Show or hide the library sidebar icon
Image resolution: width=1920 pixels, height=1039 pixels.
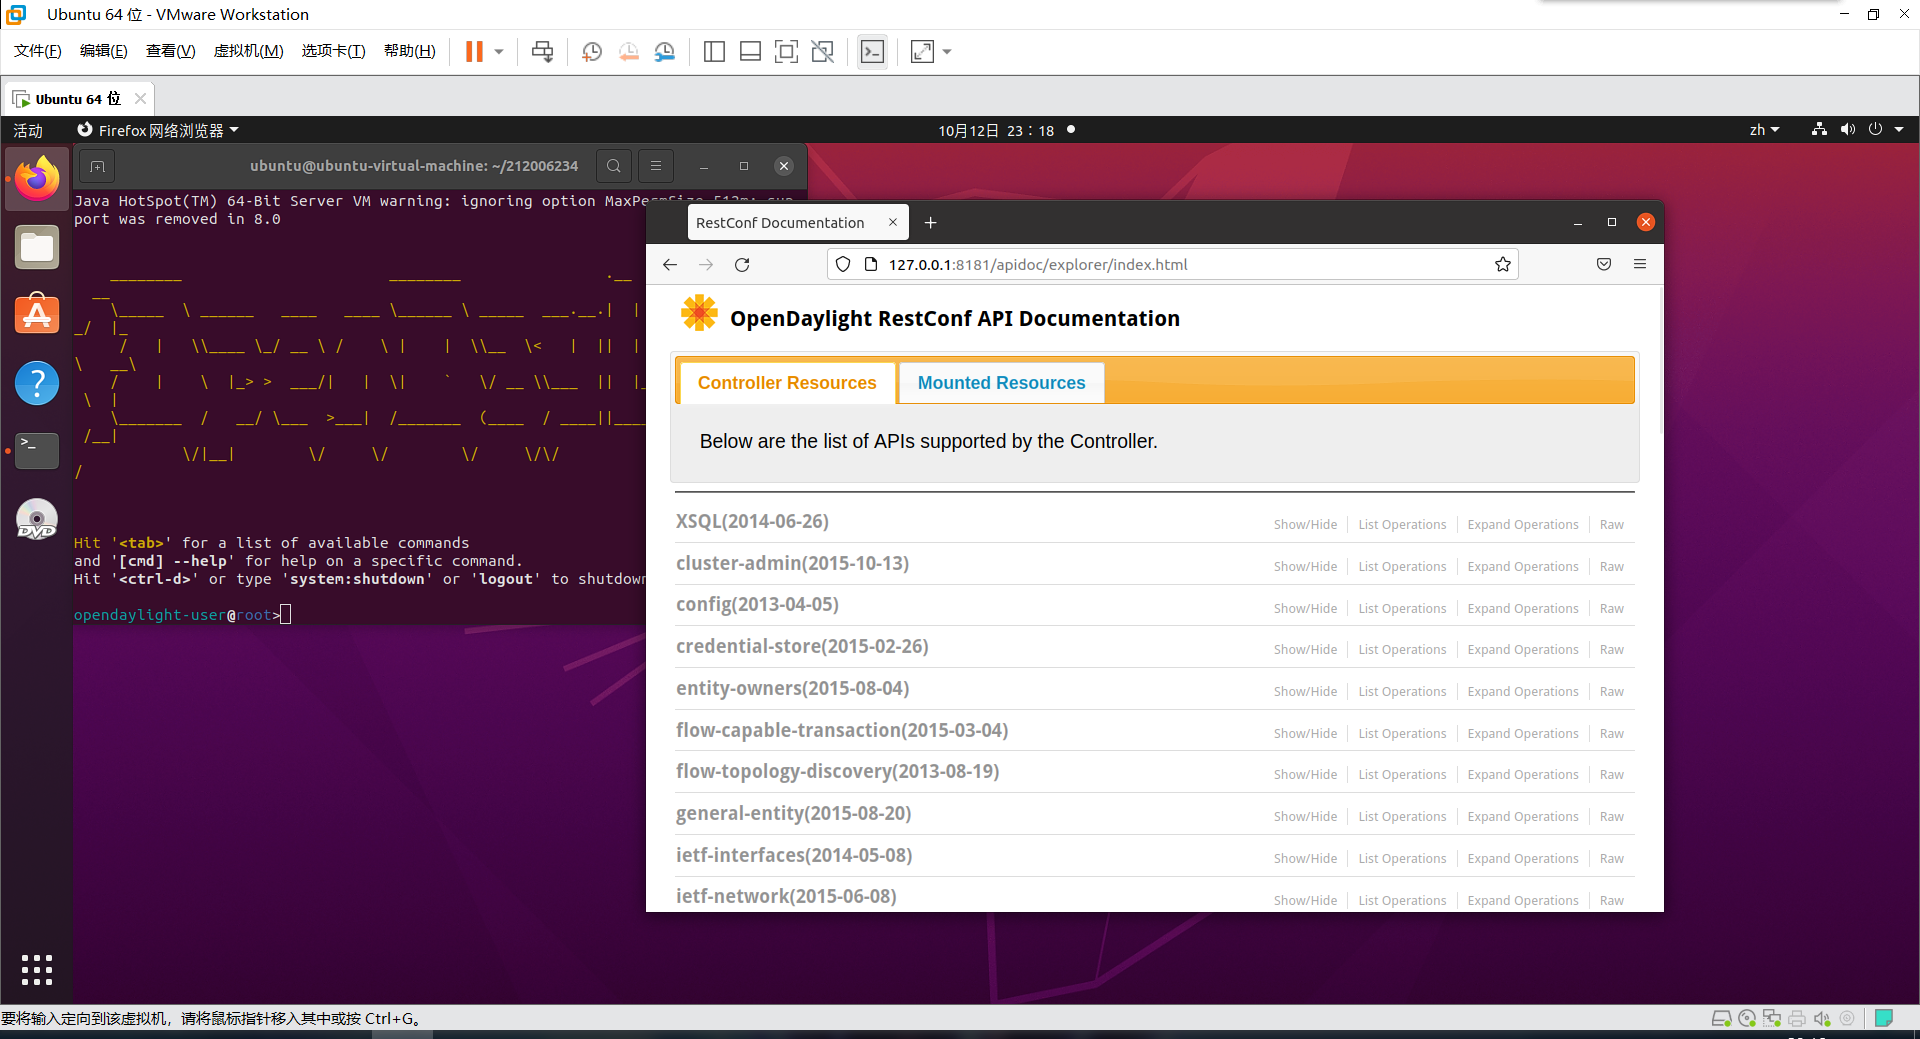tap(714, 52)
